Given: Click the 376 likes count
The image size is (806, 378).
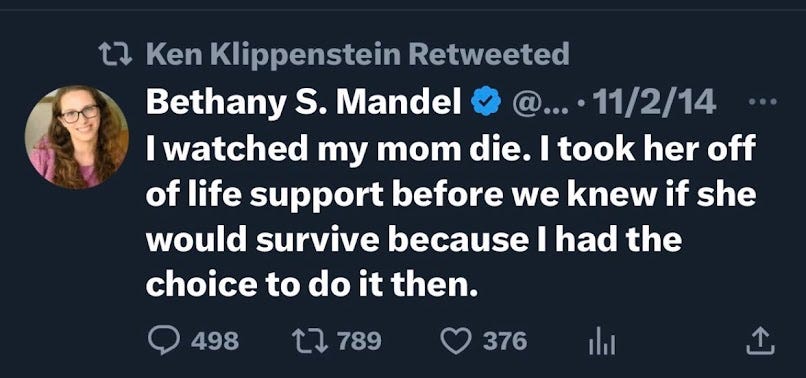Looking at the screenshot, I should (x=505, y=341).
